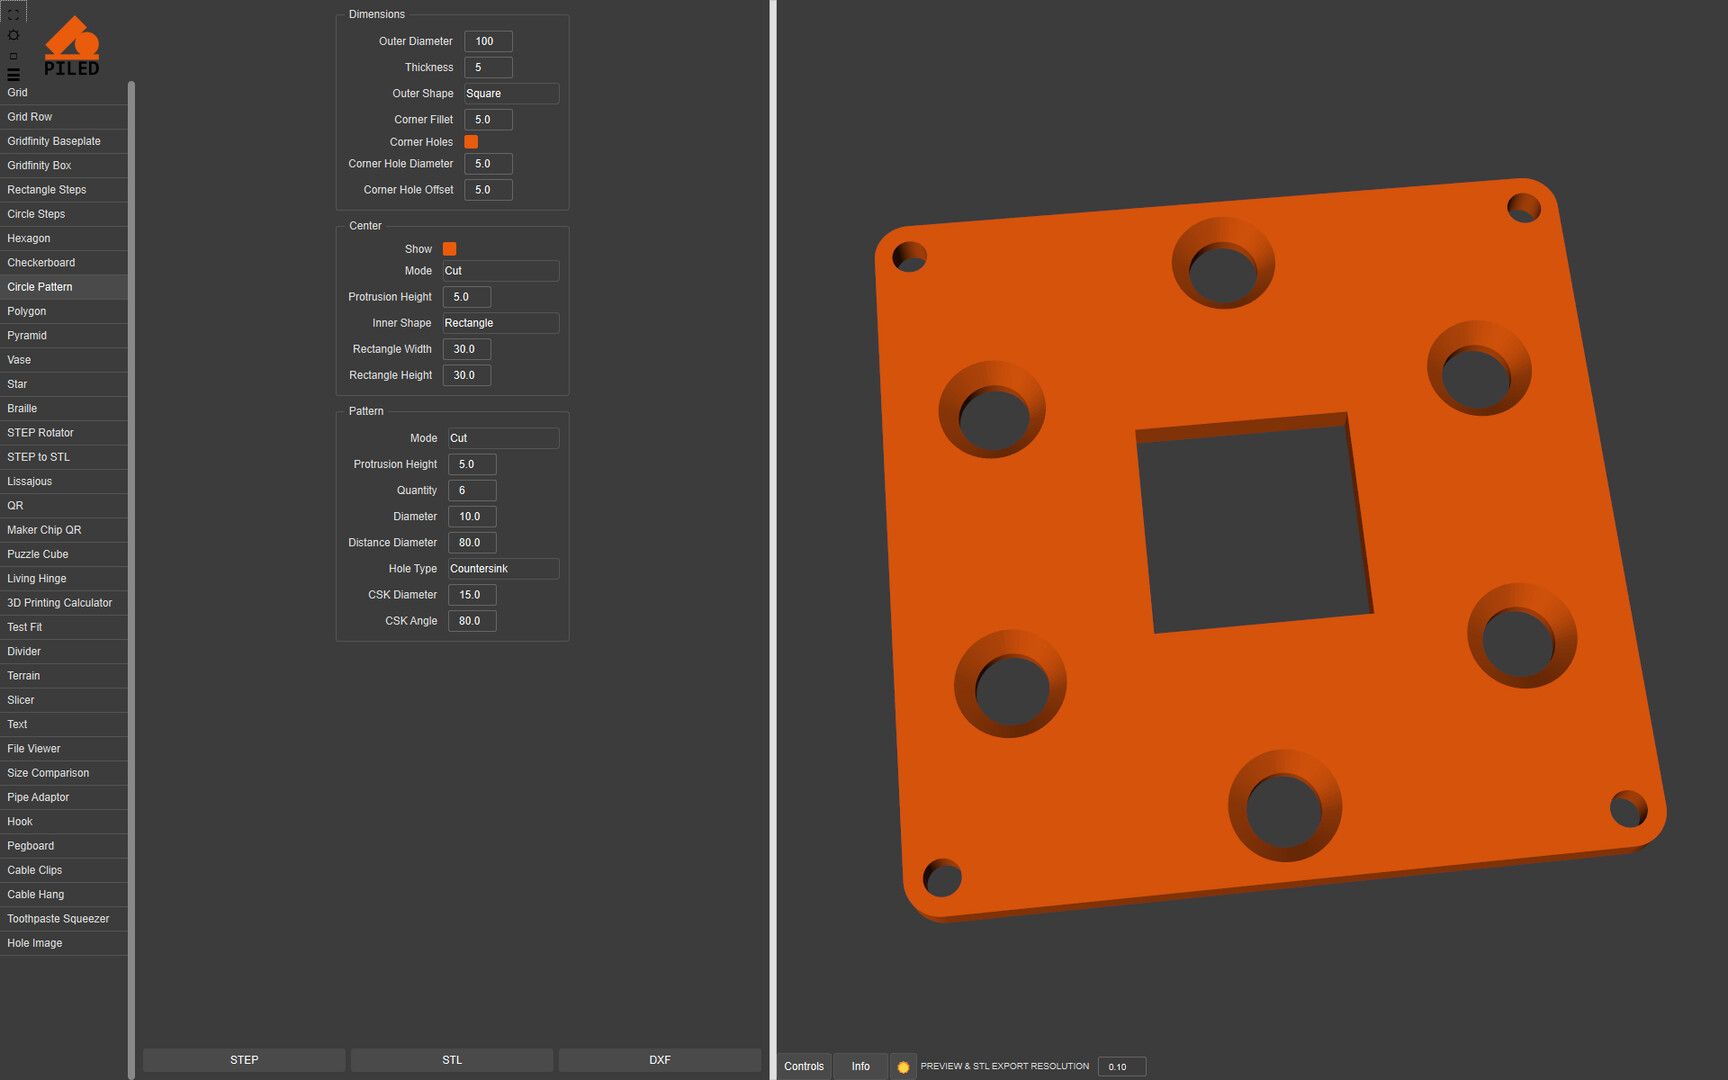Select Gridfinity Baseplate in the sidebar

tap(54, 141)
